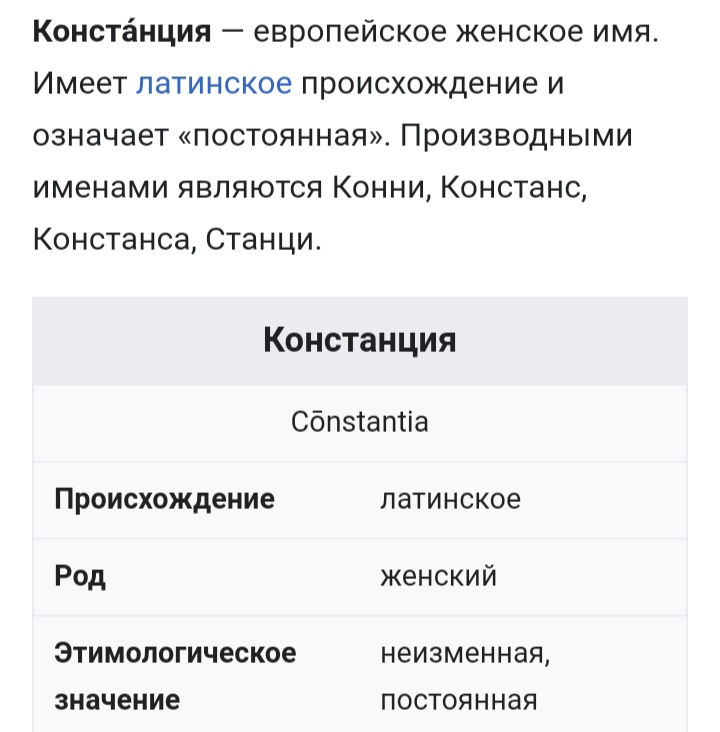Click the "Род" row label
Screen dimensions: 720x732
click(x=80, y=577)
